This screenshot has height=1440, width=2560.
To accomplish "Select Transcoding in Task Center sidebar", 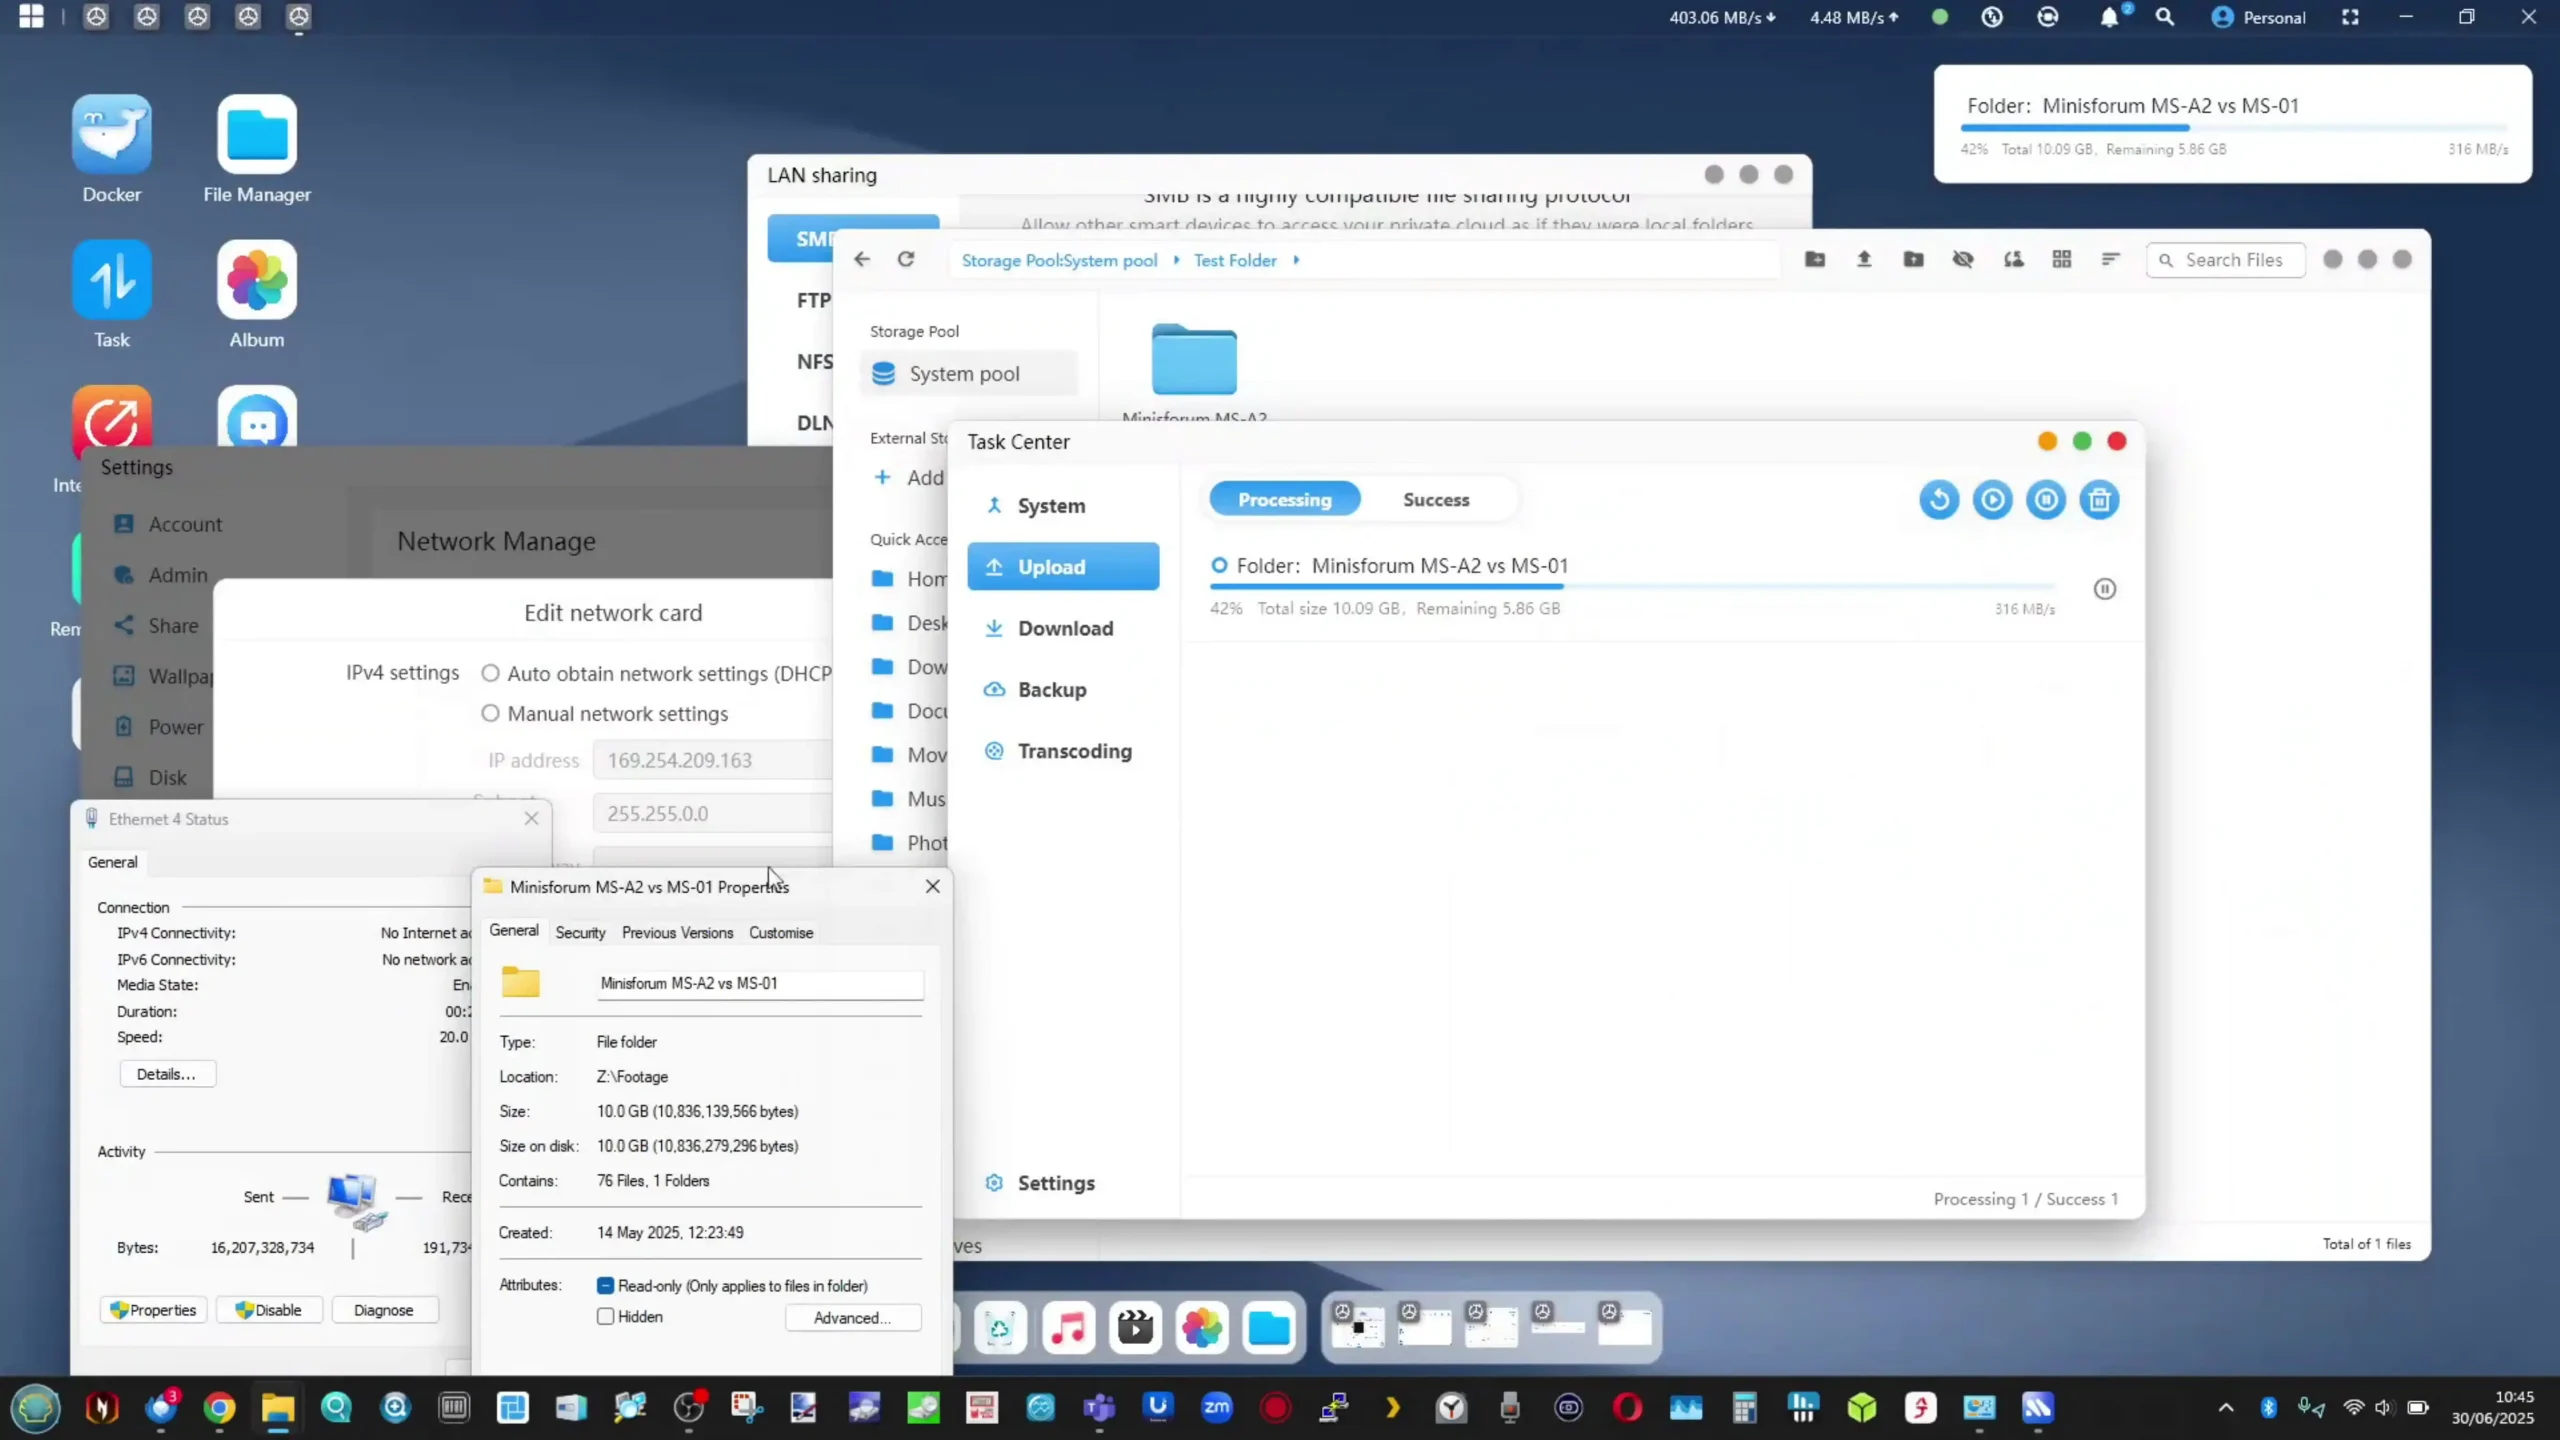I will 1063,751.
